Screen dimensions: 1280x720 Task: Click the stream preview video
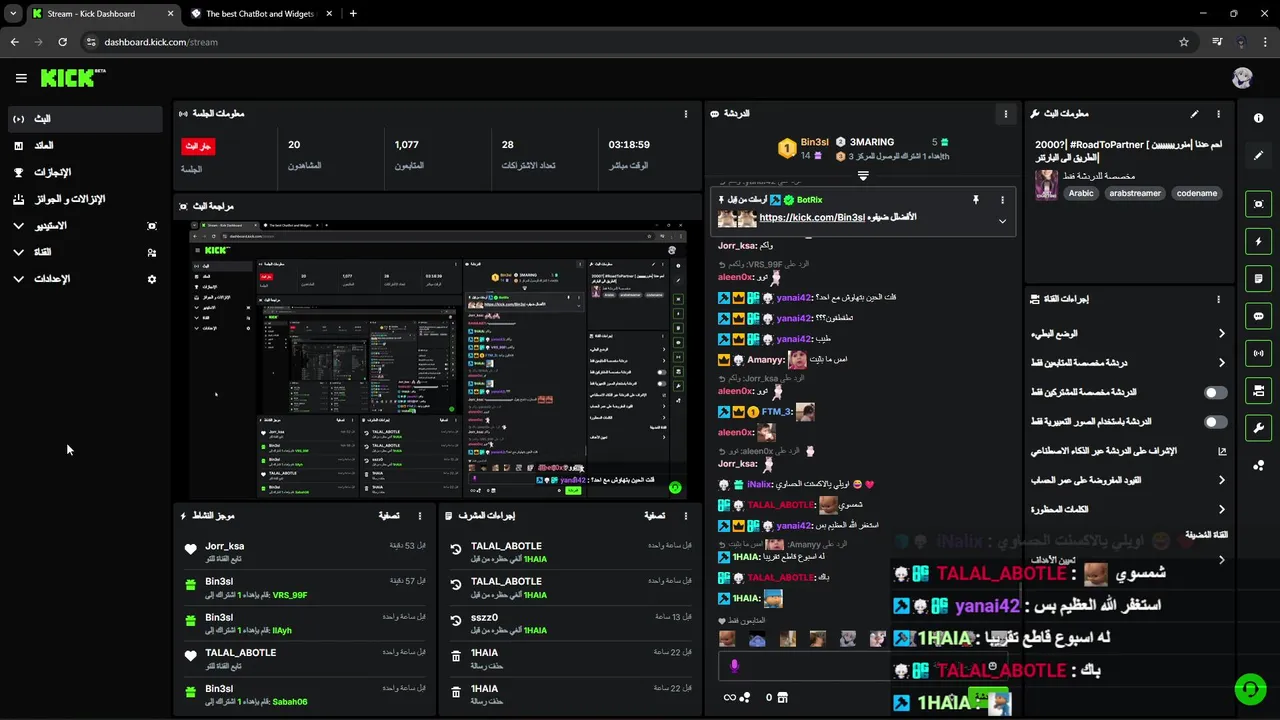(x=438, y=358)
